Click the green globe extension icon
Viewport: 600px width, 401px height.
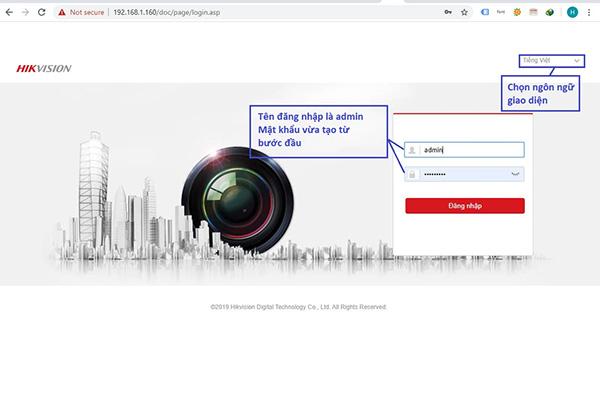(549, 12)
